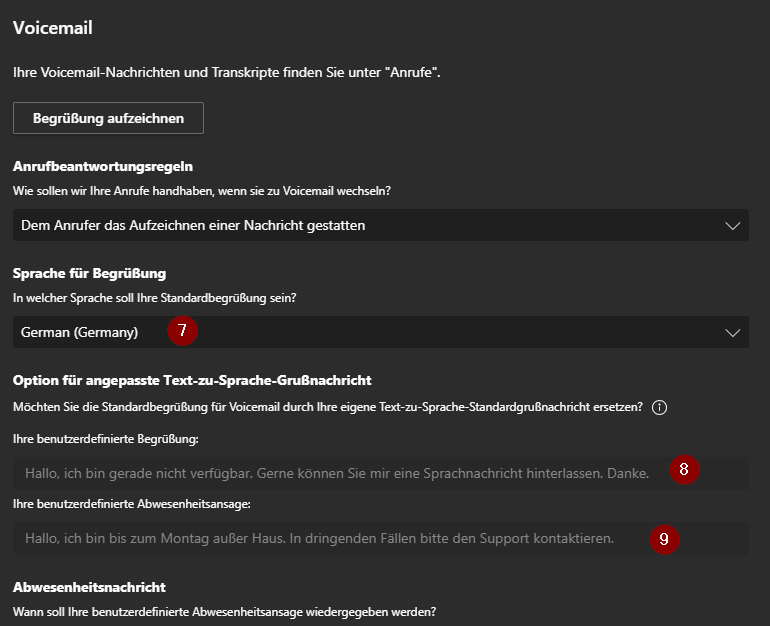Click the info icon beside text-to-speech question
Viewport: 770px width, 626px height.
click(659, 408)
